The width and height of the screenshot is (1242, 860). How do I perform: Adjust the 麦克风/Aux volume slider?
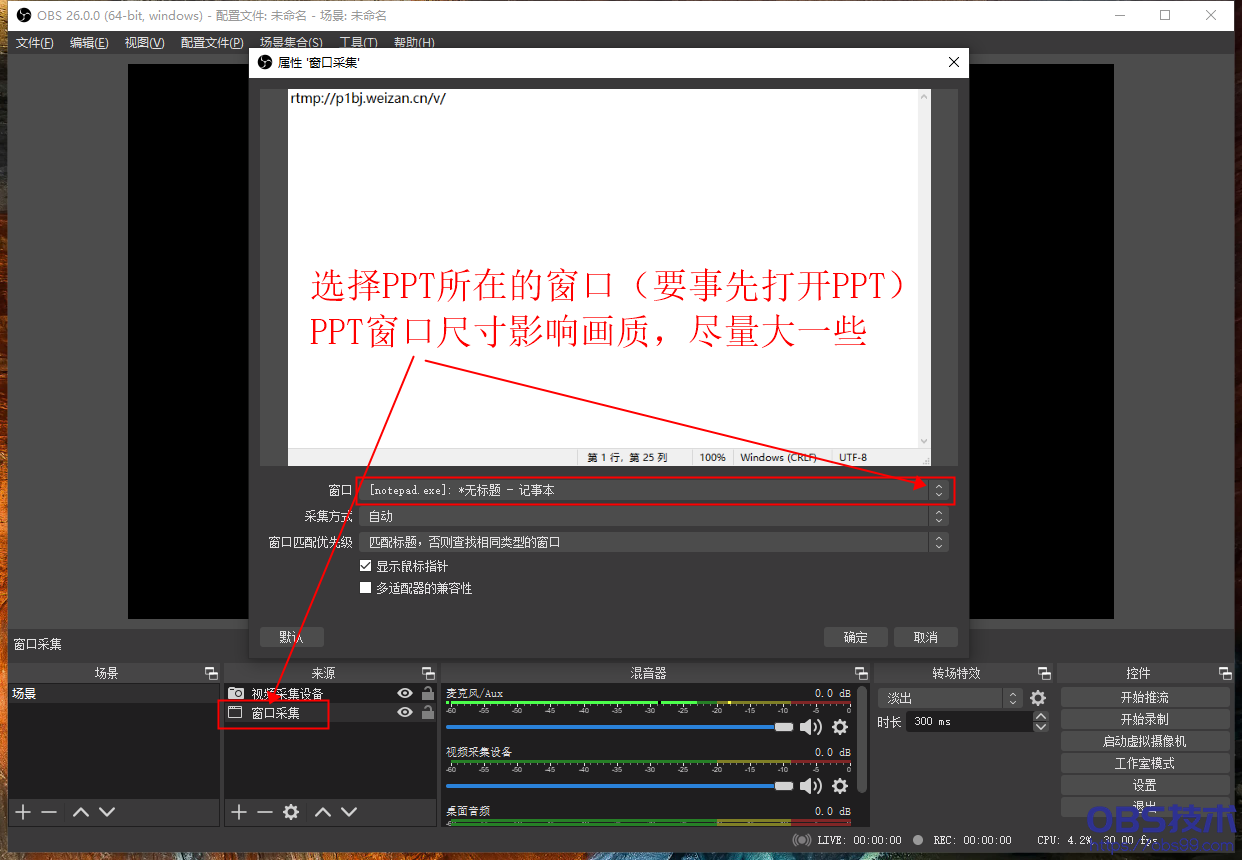point(620,727)
